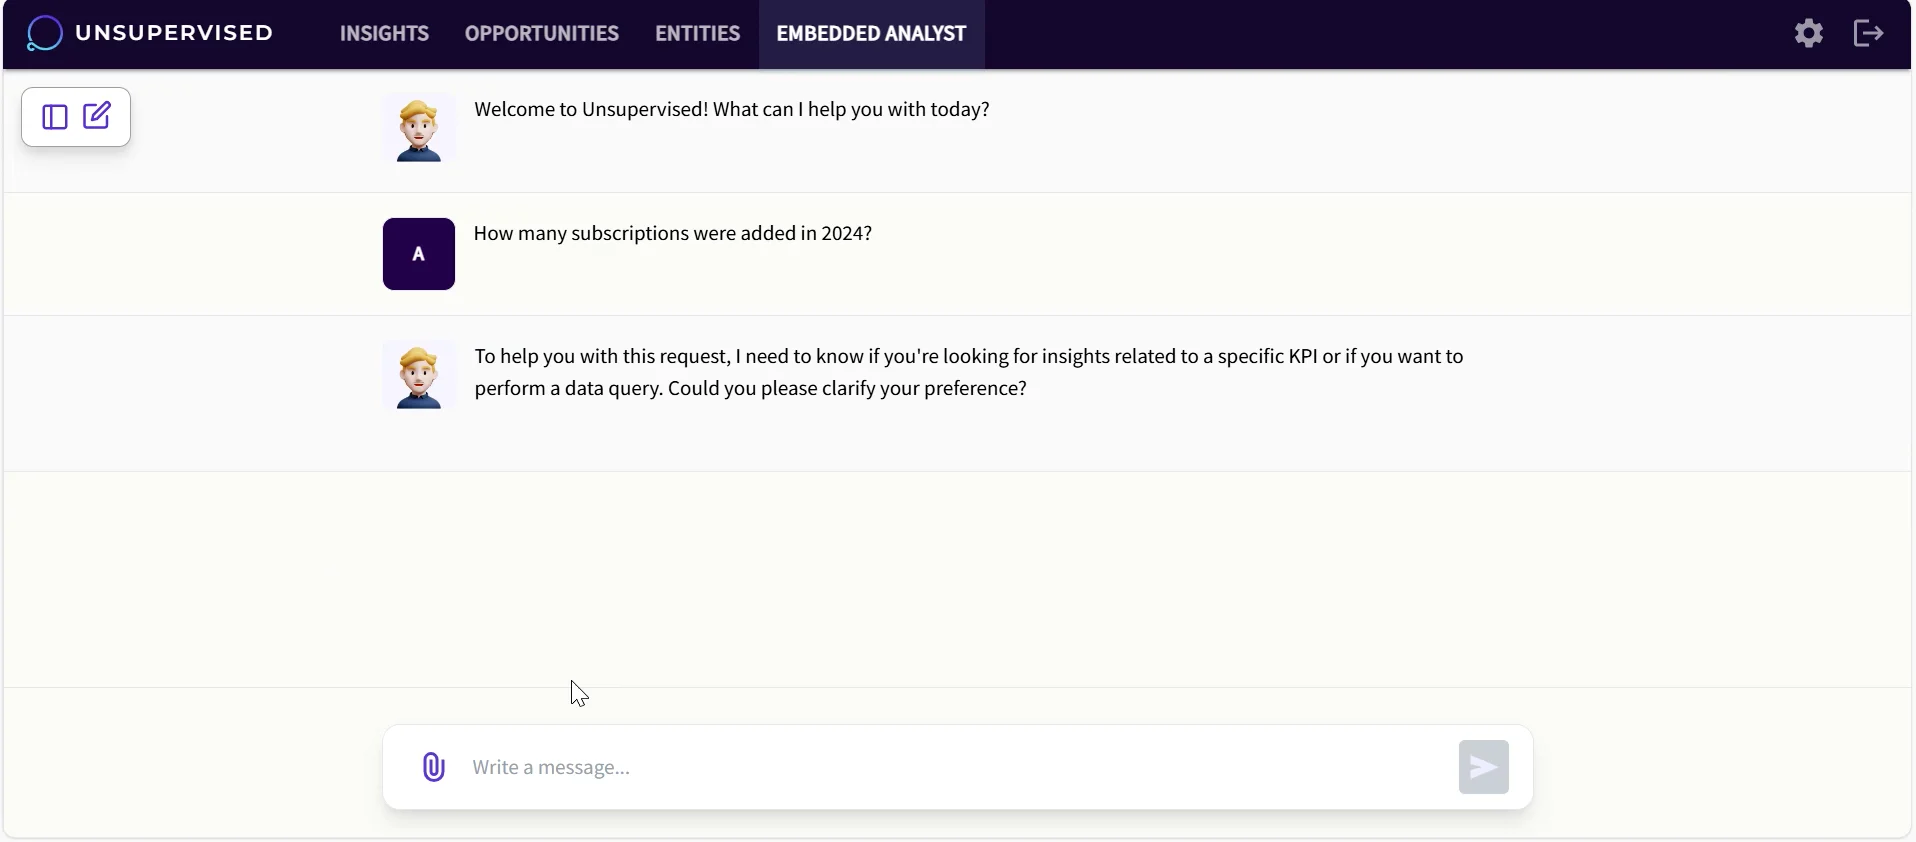Click the analyst's KPI clarification reply
Viewport: 1916px width, 842px height.
(x=968, y=372)
